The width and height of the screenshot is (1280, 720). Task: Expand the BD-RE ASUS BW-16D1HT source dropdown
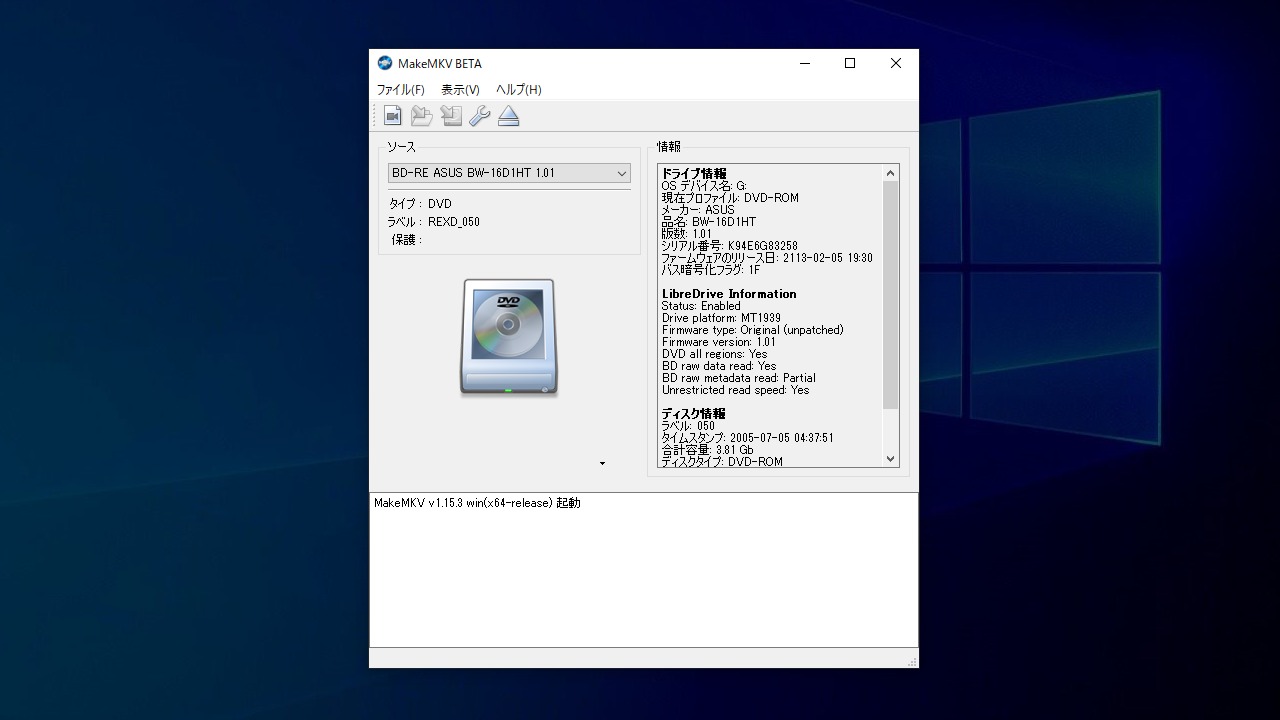point(509,173)
